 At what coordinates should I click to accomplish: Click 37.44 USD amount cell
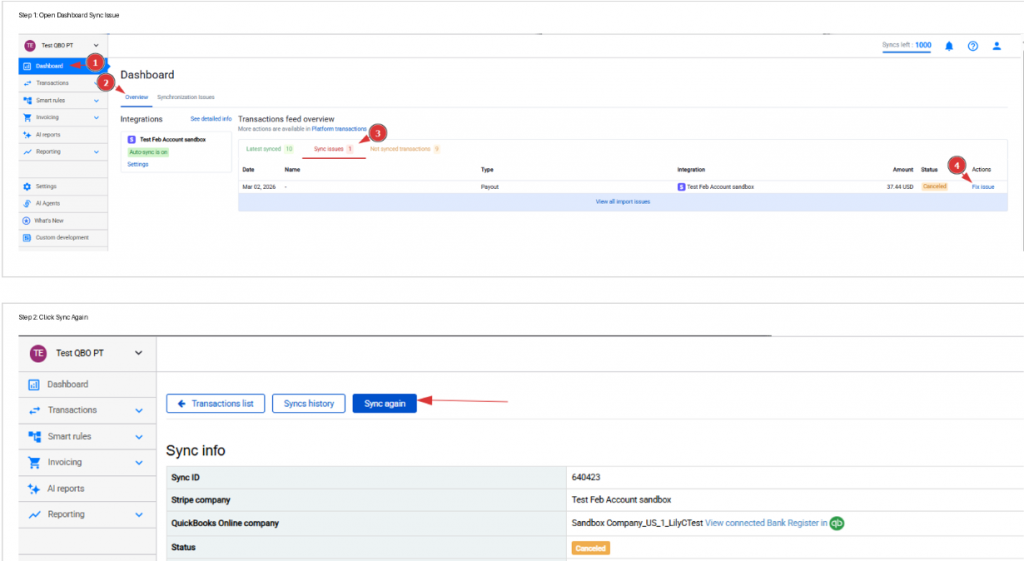pos(900,187)
